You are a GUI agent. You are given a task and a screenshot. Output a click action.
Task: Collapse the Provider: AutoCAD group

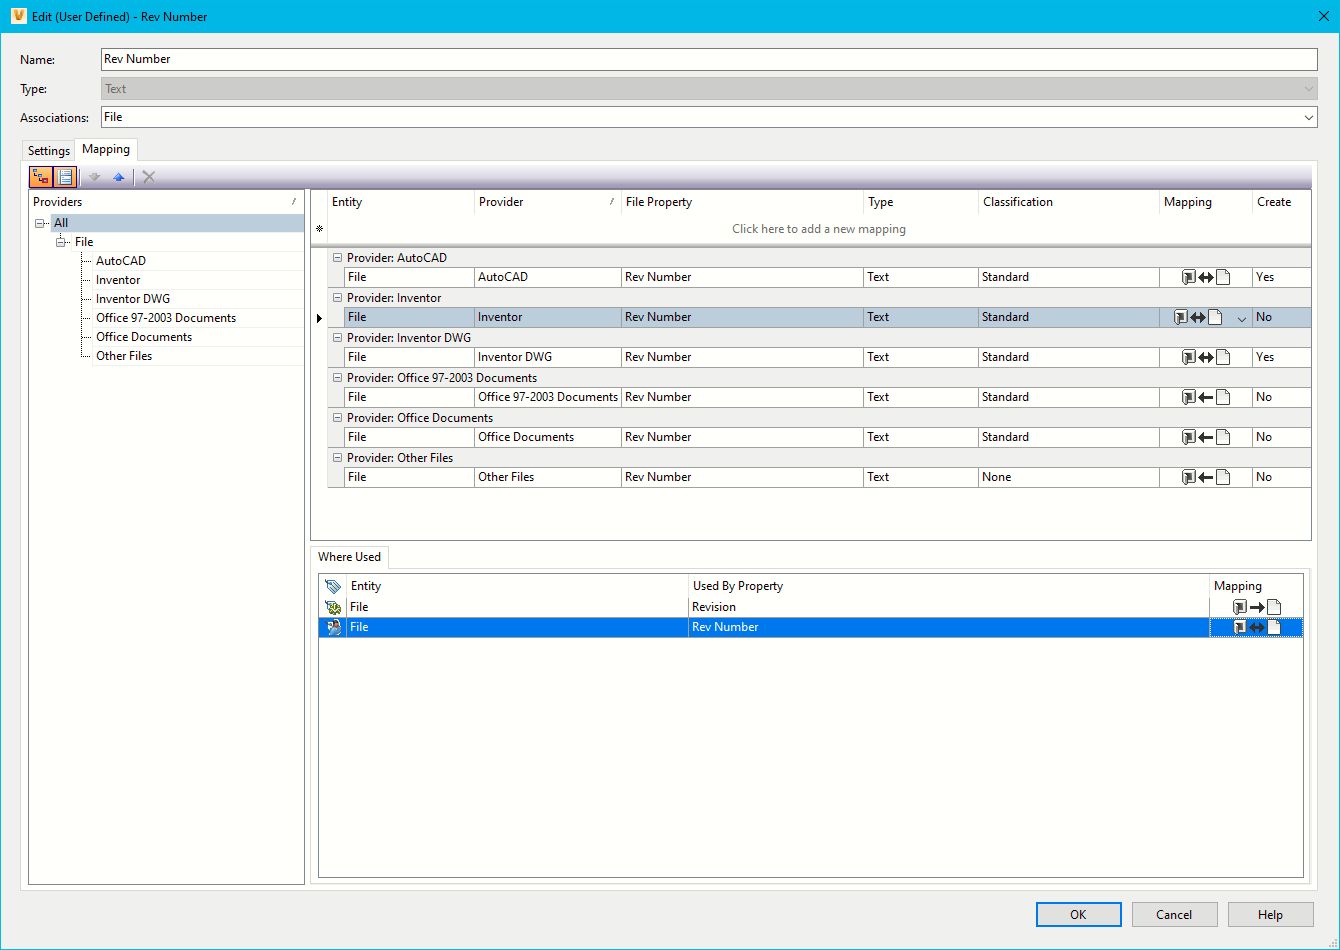pos(337,257)
